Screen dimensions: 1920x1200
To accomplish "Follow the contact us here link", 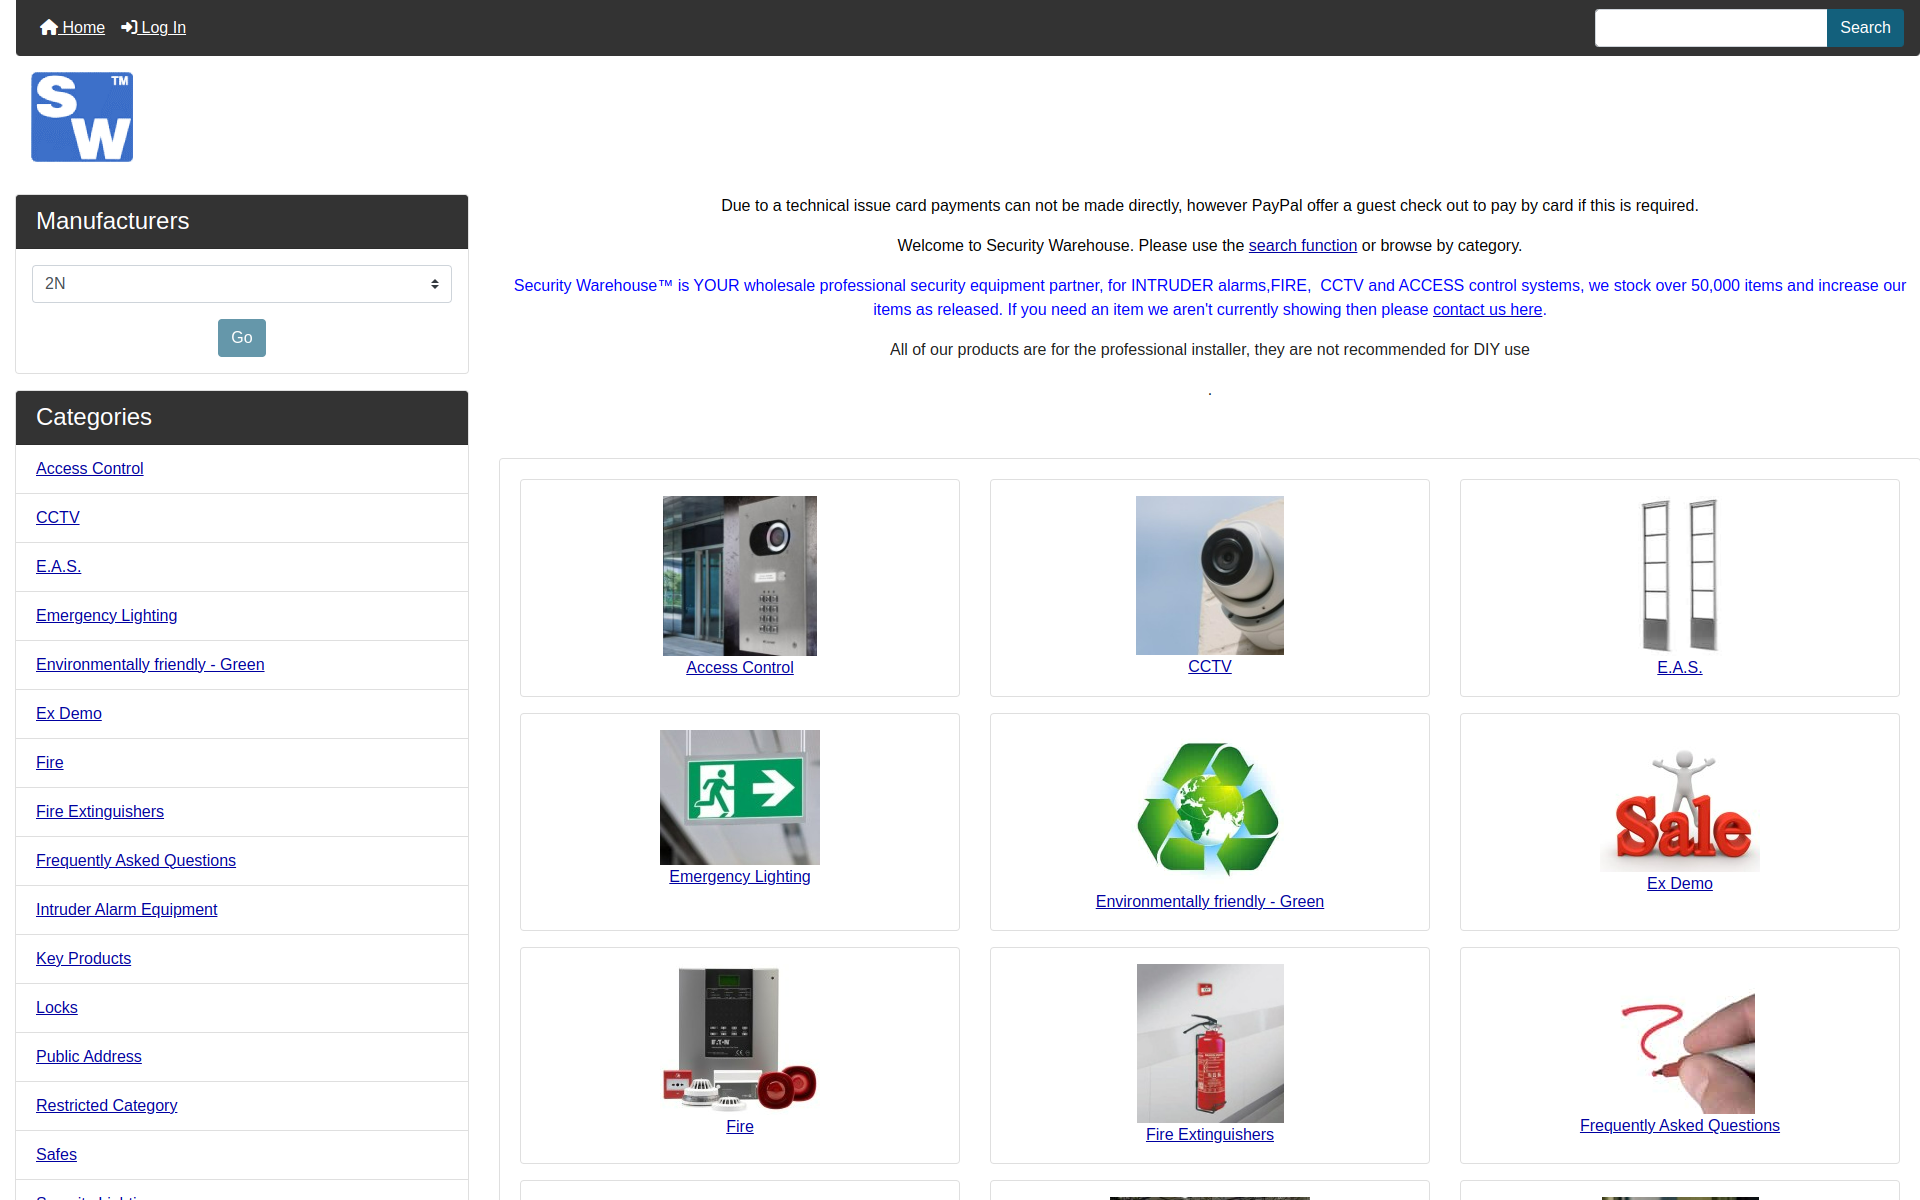I will coord(1488,309).
